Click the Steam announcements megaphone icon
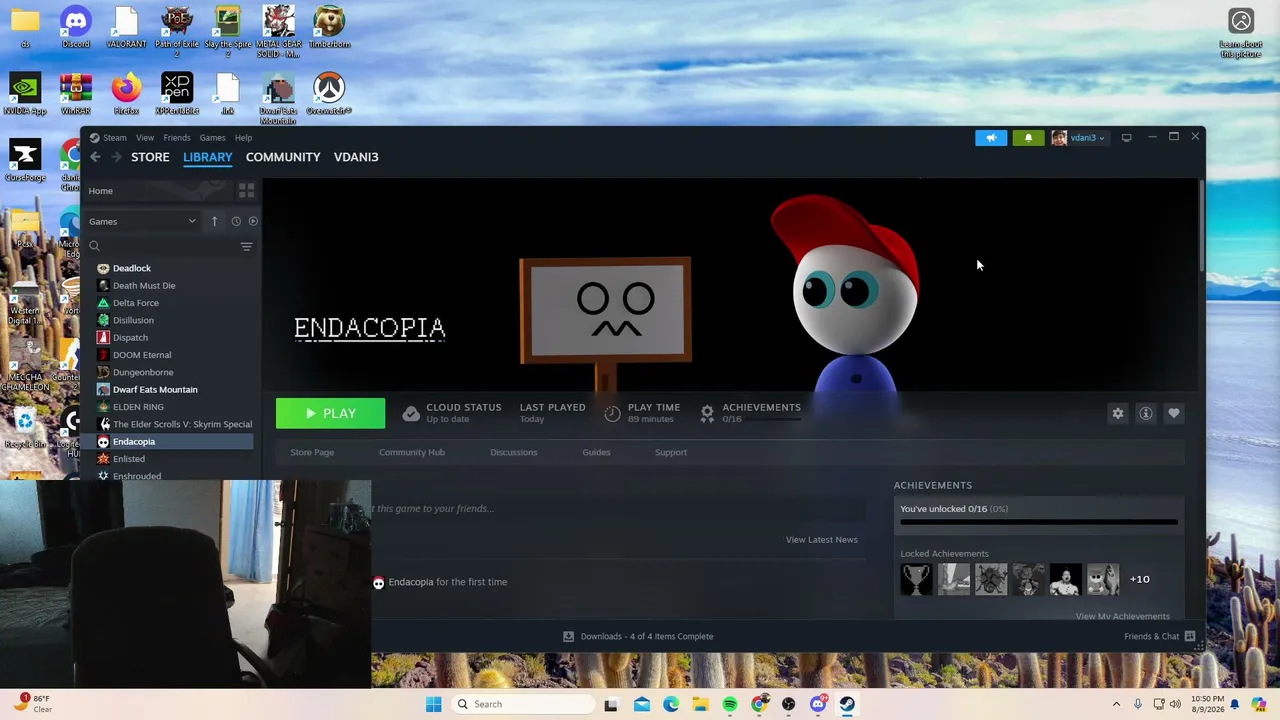Viewport: 1280px width, 720px height. tap(991, 138)
